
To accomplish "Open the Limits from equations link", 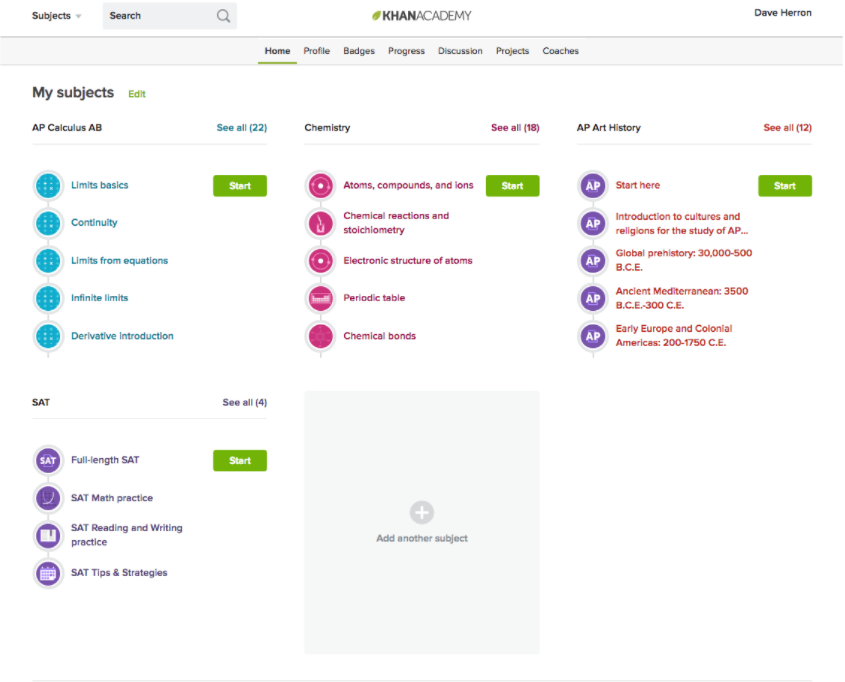I will (x=120, y=261).
